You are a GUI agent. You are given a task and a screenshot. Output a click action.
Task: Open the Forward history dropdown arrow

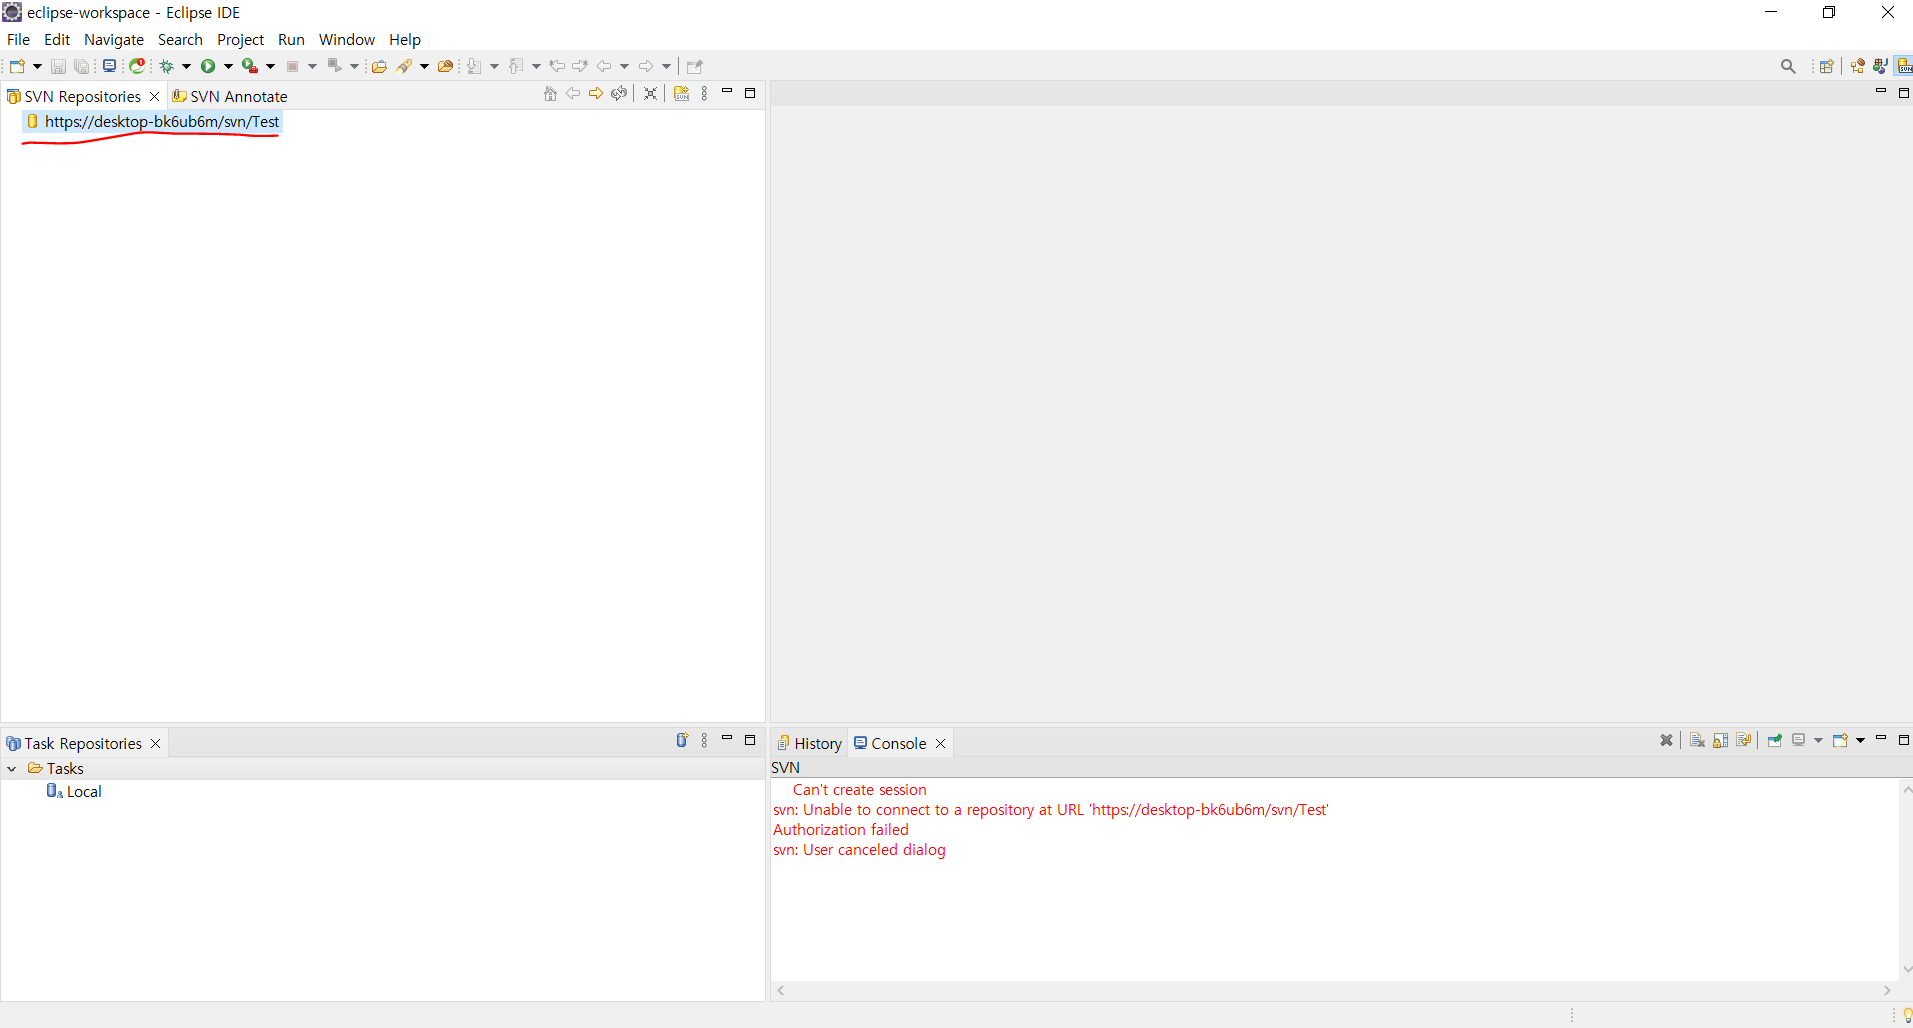coord(666,66)
